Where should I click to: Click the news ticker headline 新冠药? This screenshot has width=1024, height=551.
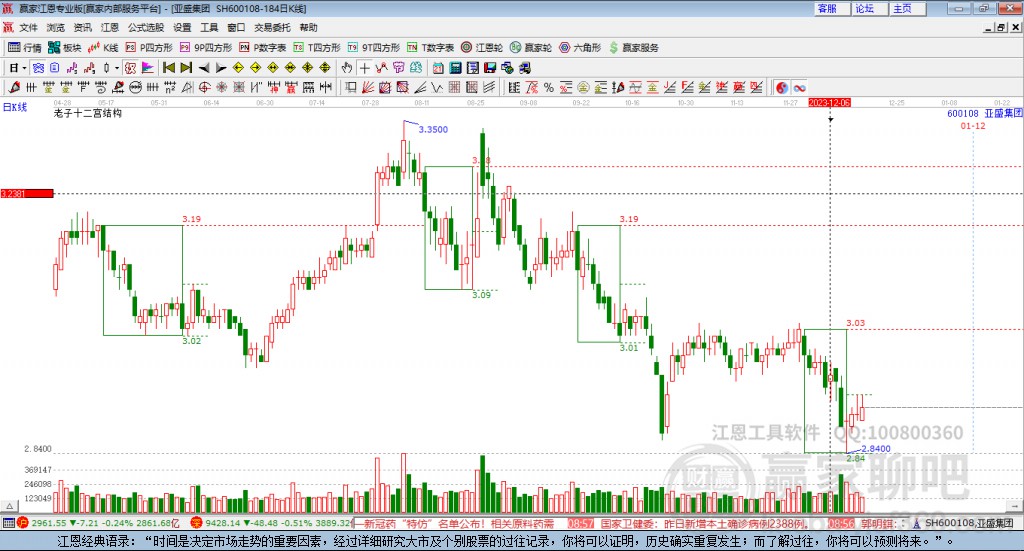tap(458, 523)
